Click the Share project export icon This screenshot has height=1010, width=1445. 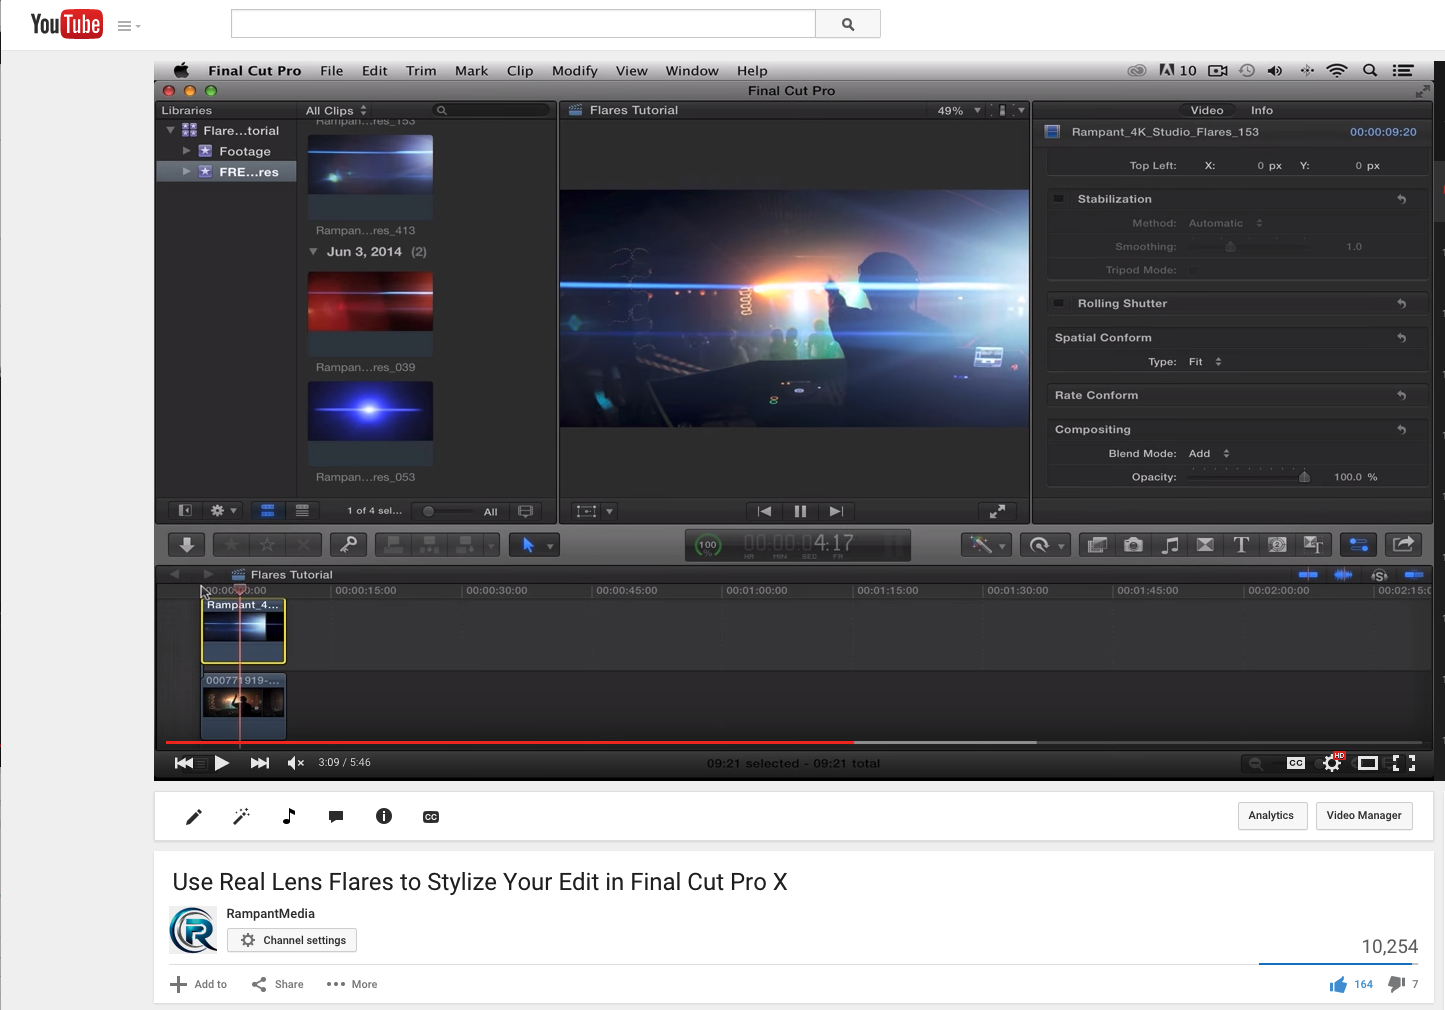[1403, 545]
